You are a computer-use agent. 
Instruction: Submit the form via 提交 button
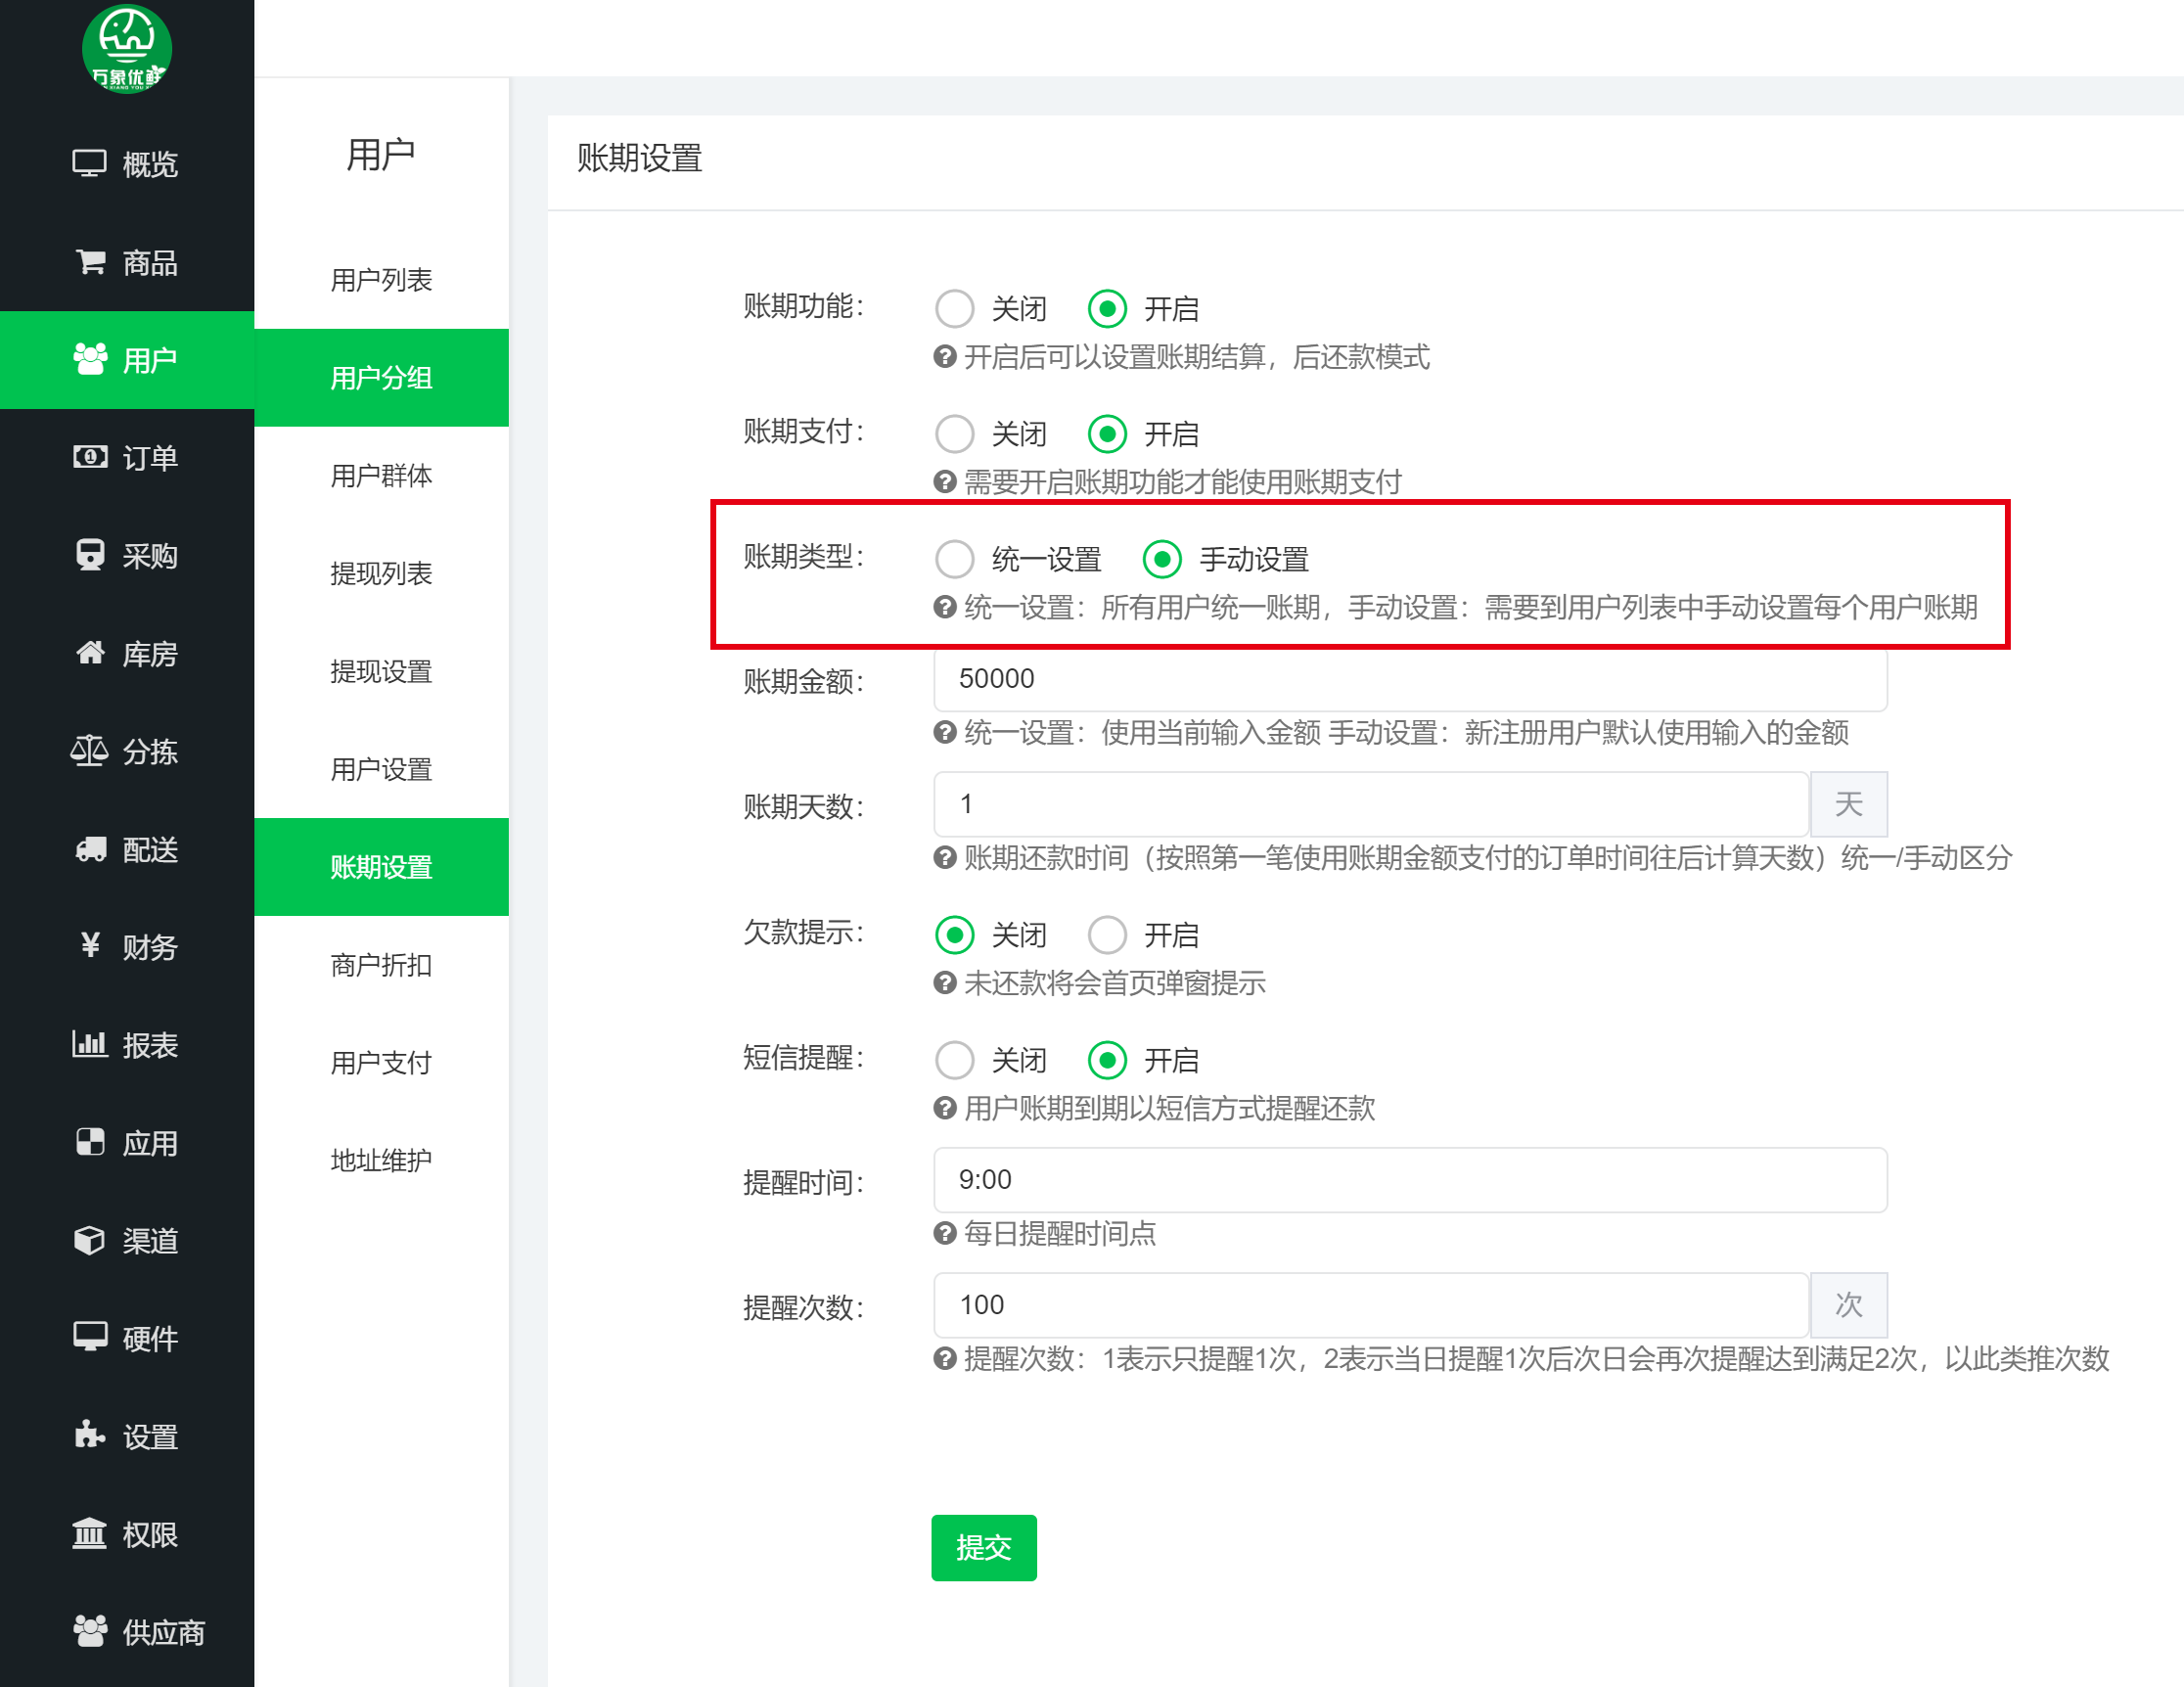(x=983, y=1548)
